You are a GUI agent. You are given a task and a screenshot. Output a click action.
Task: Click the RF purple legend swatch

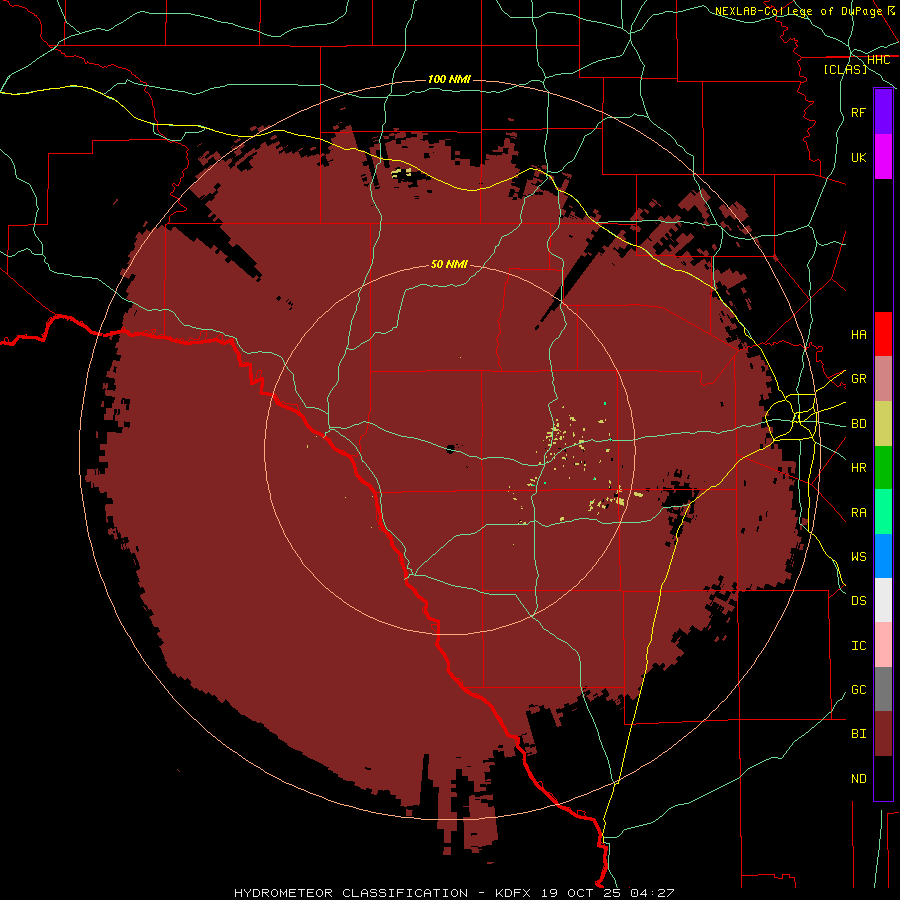click(883, 112)
